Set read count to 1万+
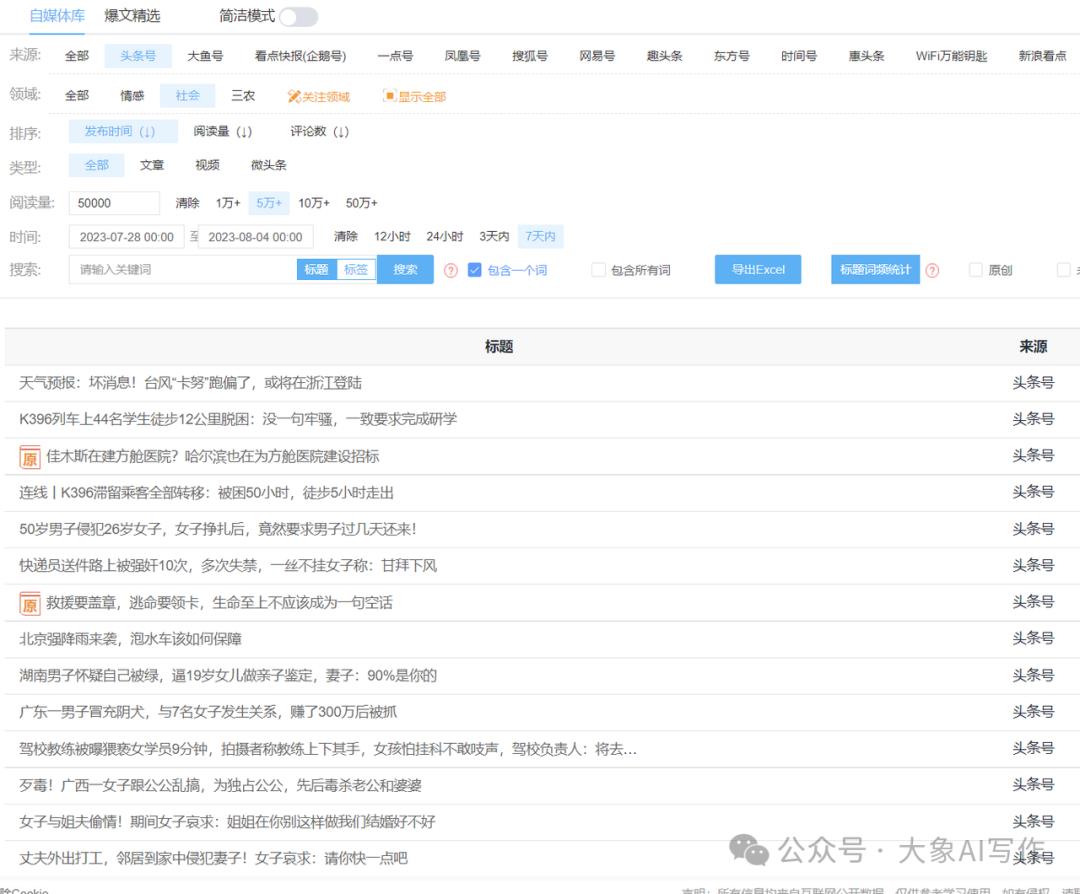The width and height of the screenshot is (1080, 894). [x=228, y=202]
